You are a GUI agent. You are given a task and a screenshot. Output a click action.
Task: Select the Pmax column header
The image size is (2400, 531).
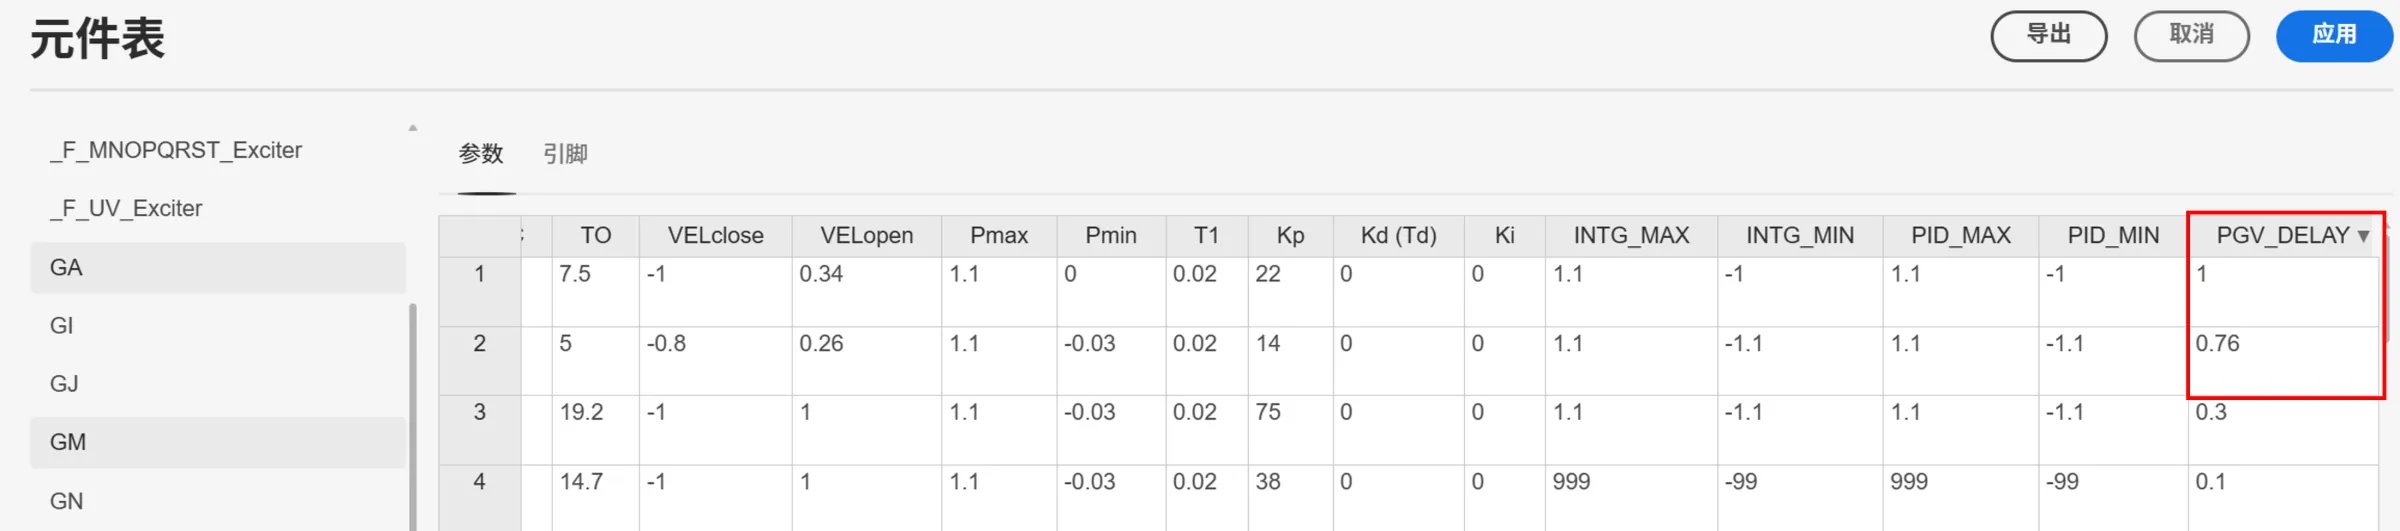998,236
